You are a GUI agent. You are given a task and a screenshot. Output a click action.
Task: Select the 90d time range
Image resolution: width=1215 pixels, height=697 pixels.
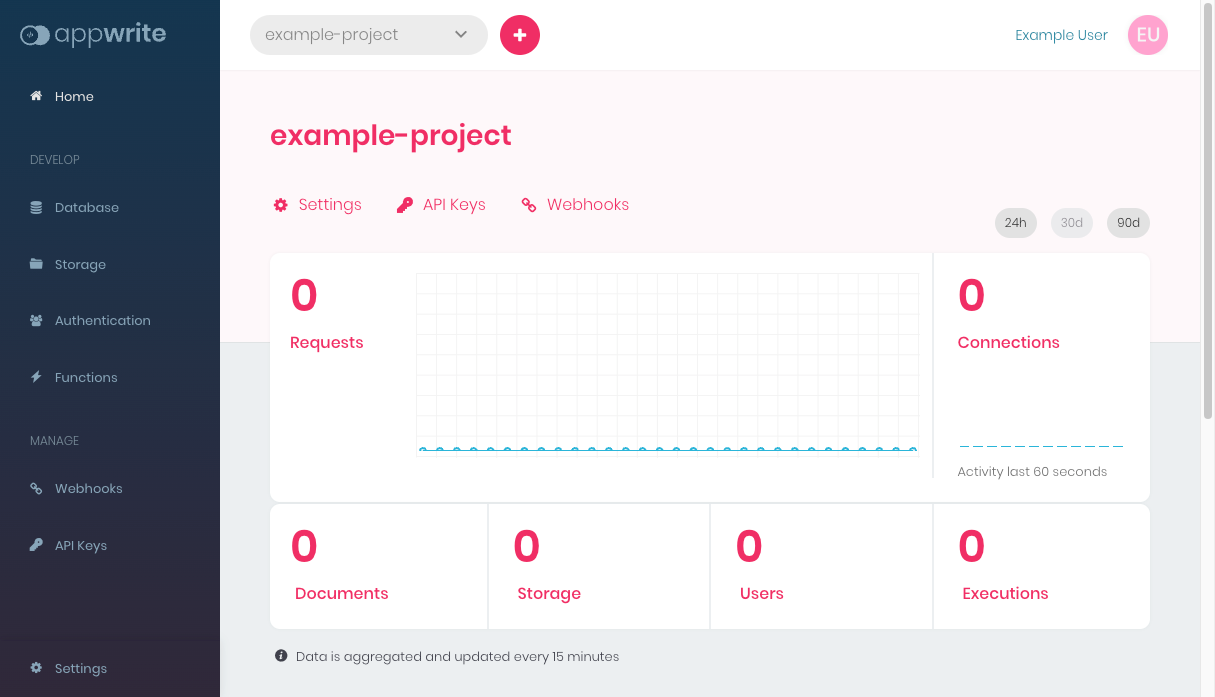point(1128,223)
